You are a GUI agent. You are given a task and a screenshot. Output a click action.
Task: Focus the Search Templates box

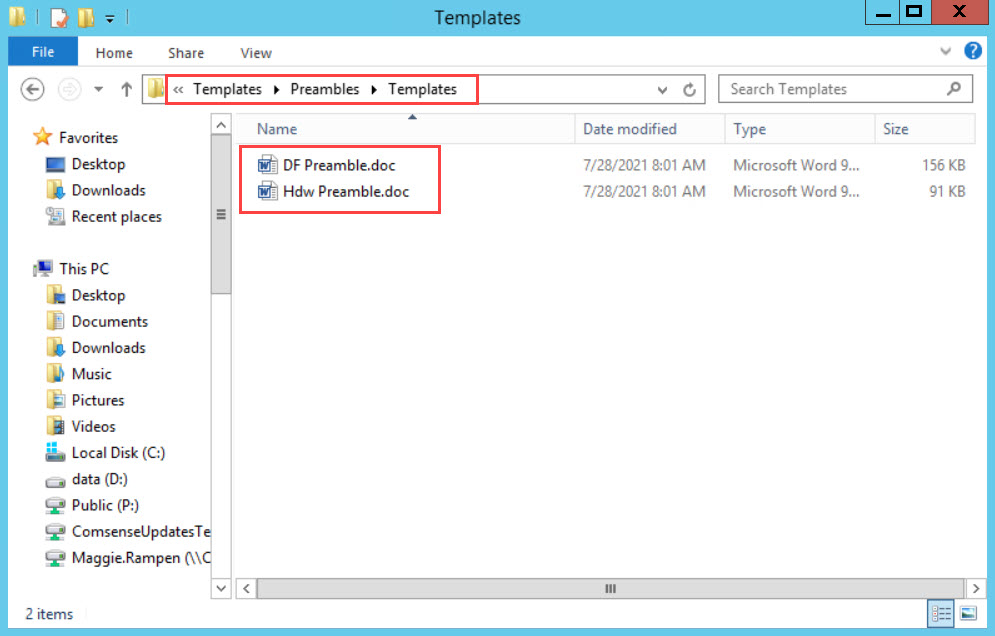pos(845,89)
